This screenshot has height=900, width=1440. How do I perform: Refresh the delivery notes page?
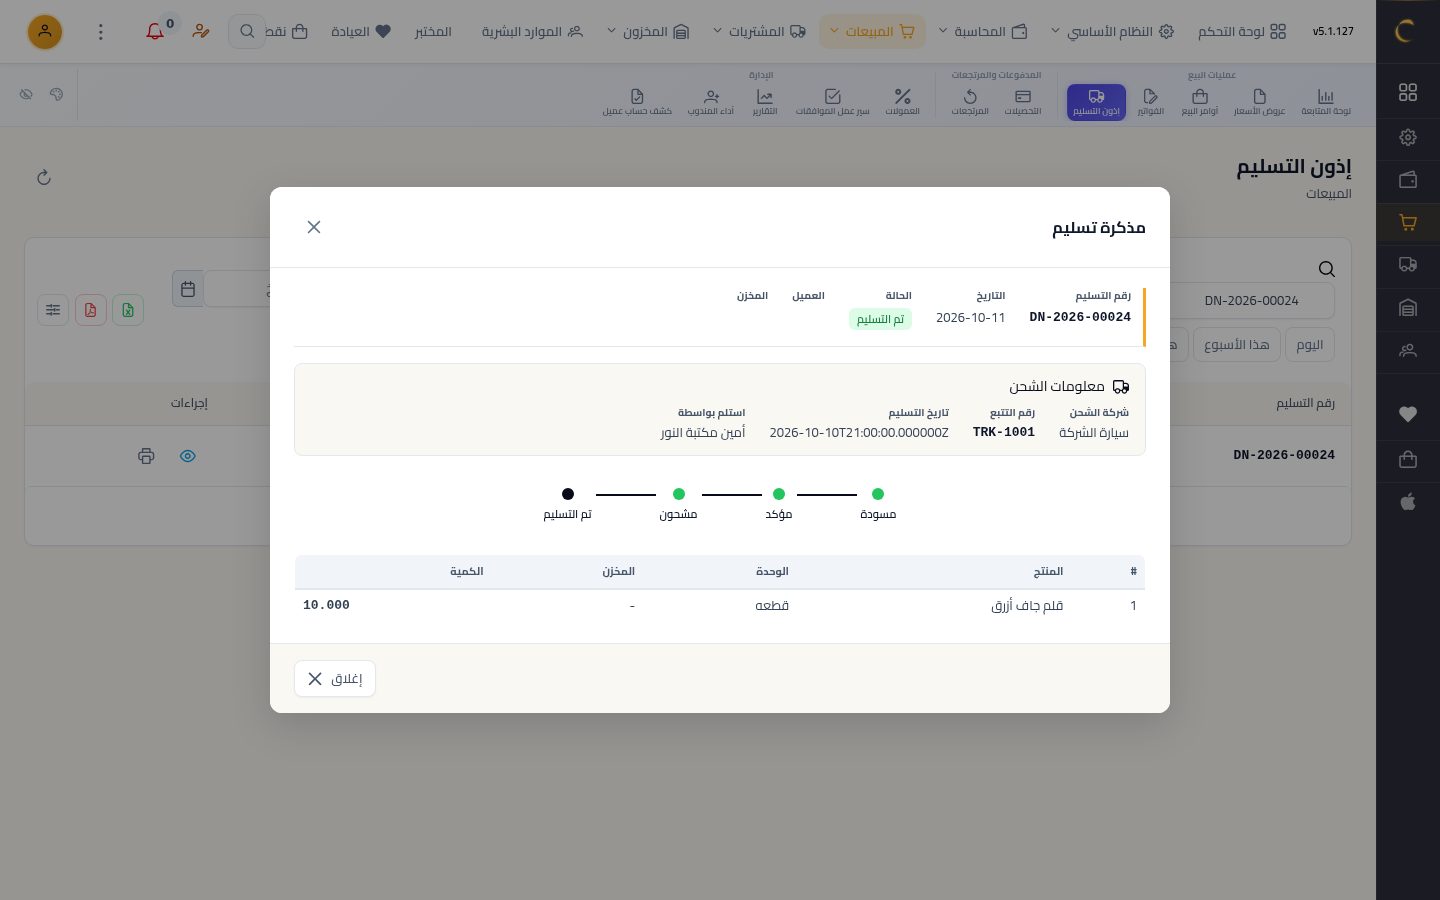pos(44,178)
